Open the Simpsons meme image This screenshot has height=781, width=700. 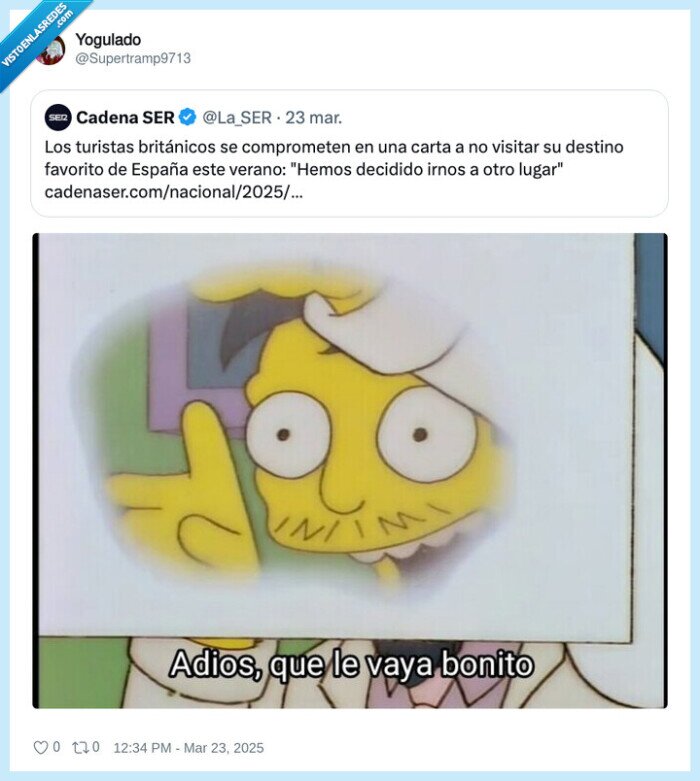point(350,470)
